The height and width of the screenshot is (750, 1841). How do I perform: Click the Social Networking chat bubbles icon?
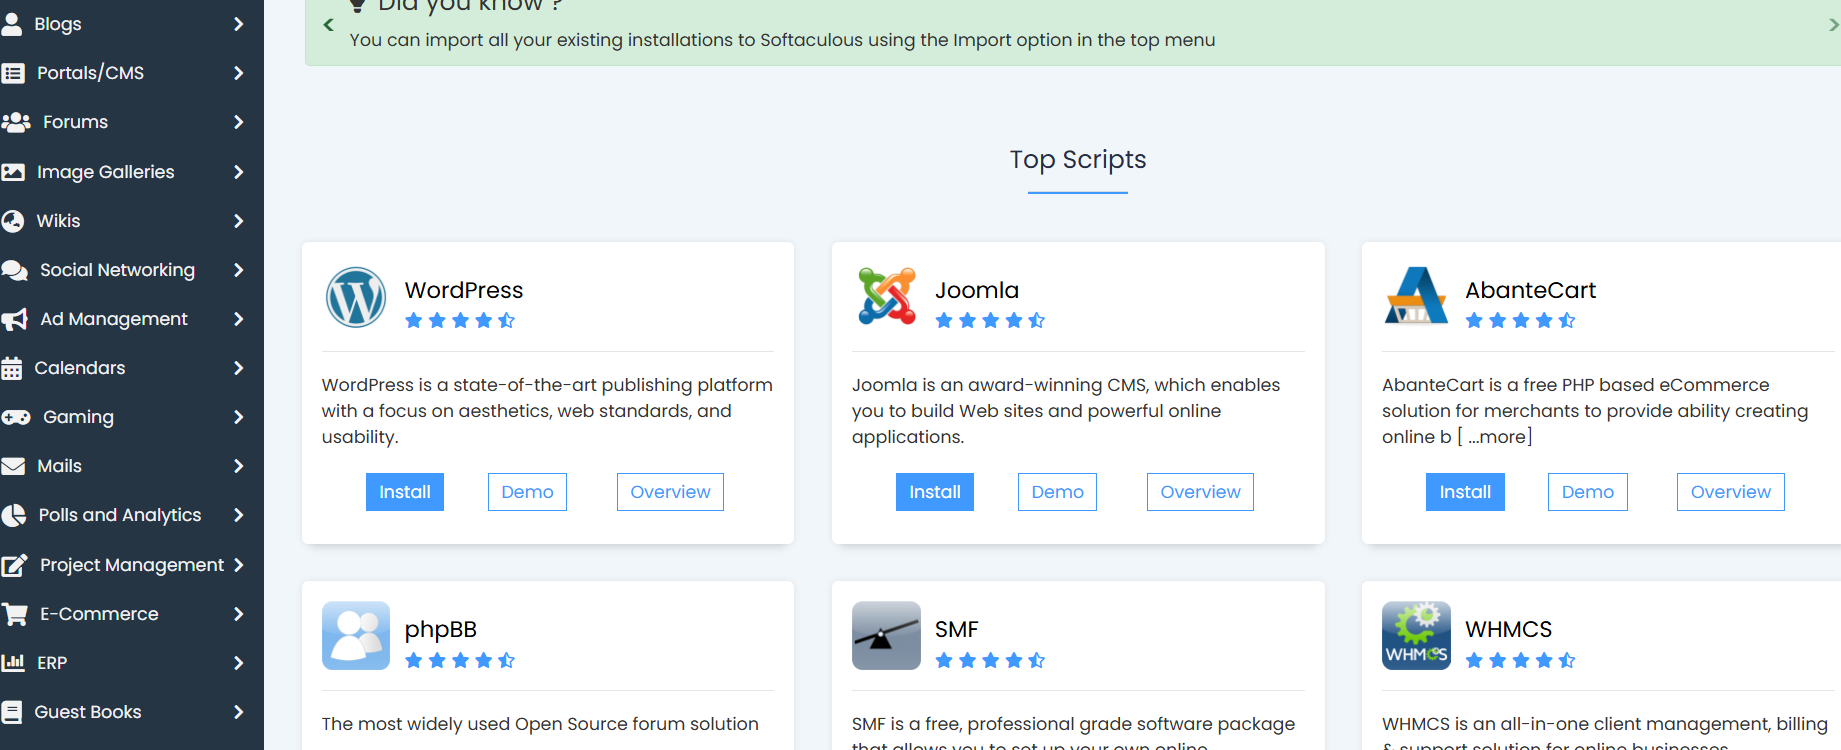coord(15,270)
